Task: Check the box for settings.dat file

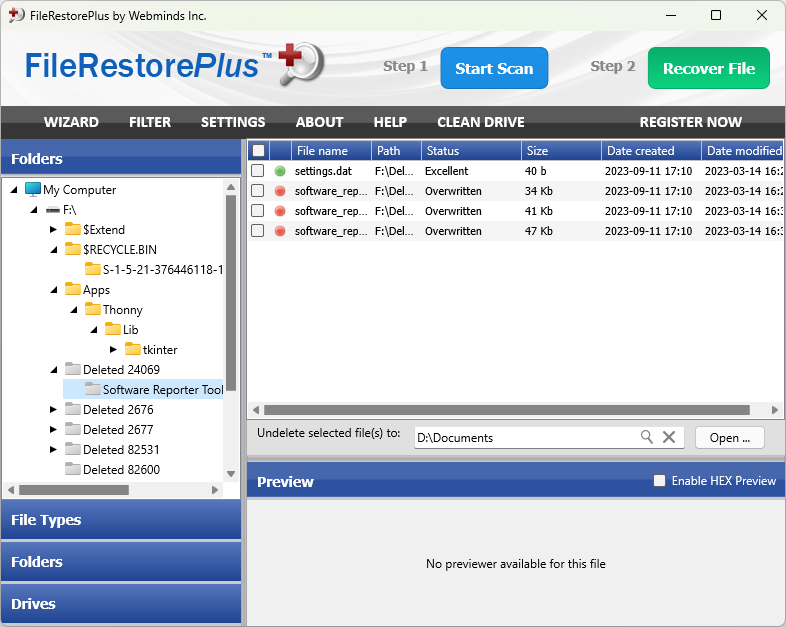Action: pos(258,171)
